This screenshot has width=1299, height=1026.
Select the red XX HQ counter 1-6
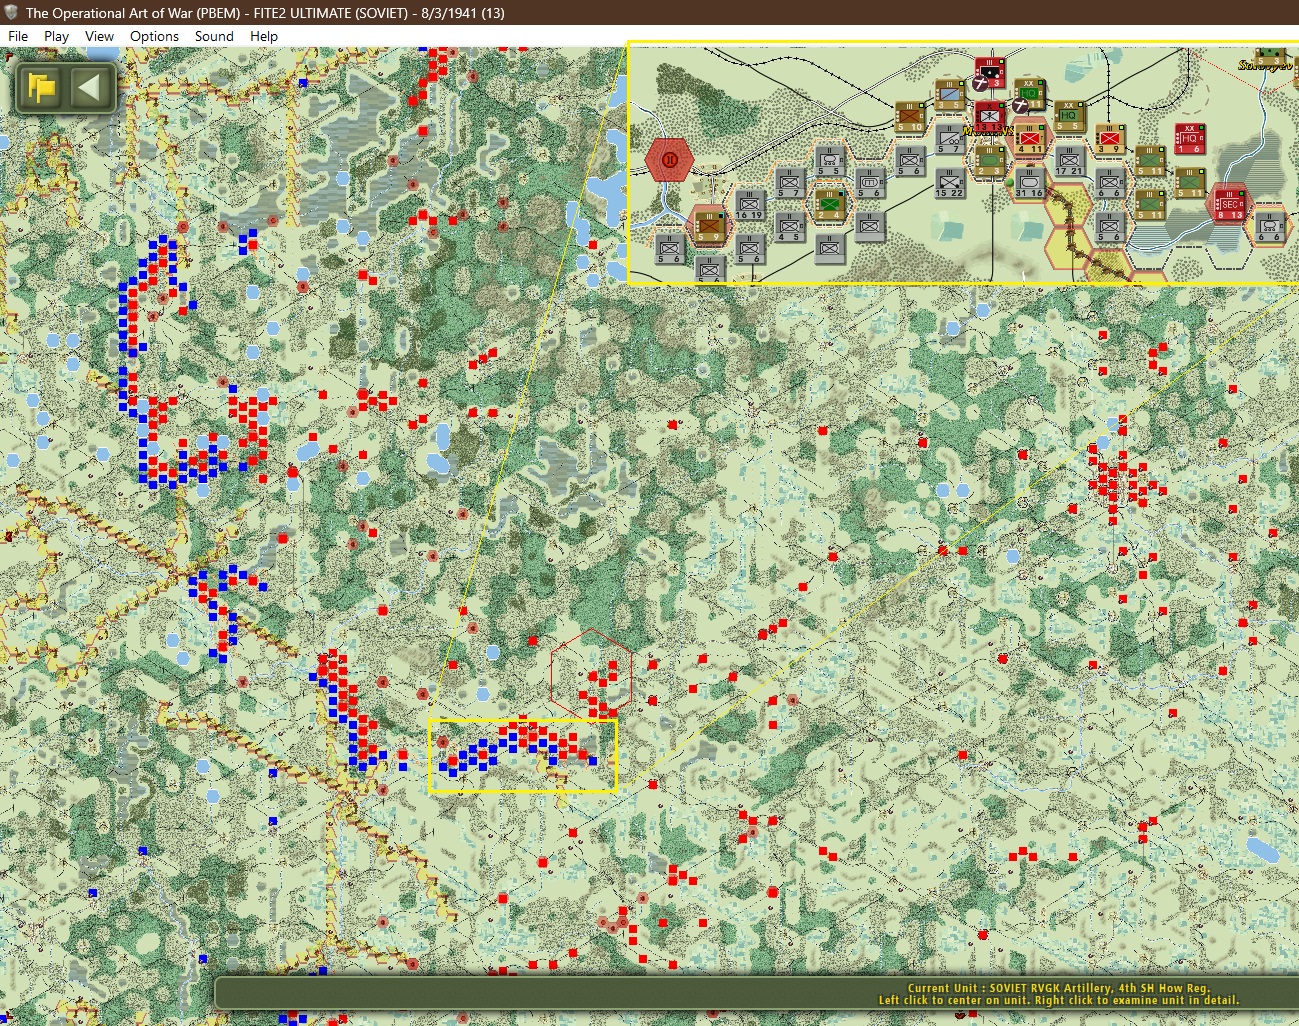click(1189, 139)
